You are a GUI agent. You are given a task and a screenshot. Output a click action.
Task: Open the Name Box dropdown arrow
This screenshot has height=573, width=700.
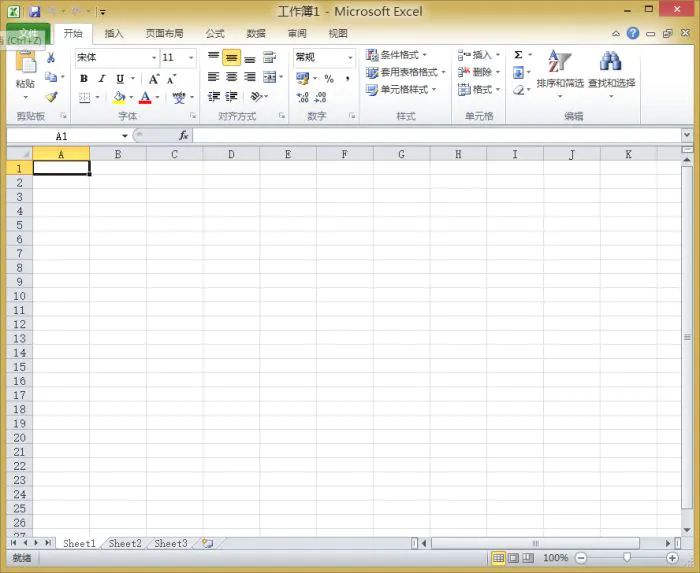click(x=125, y=136)
